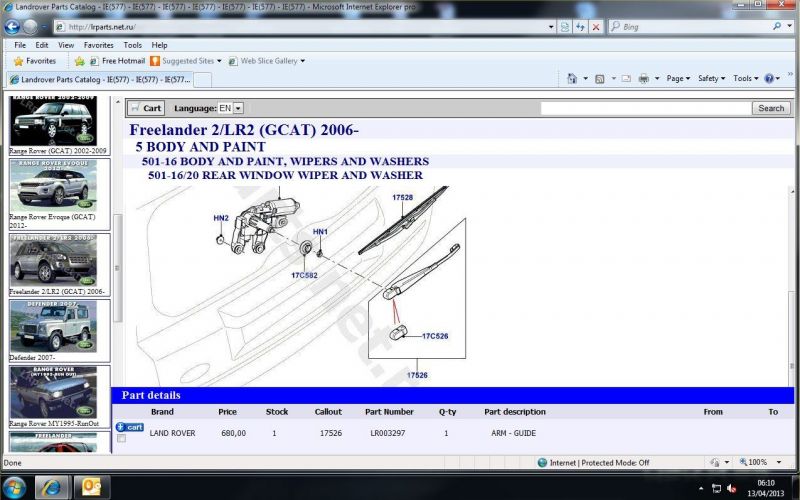Click the 5 BODY AND PAINT heading
Image resolution: width=800 pixels, height=500 pixels.
pos(201,147)
